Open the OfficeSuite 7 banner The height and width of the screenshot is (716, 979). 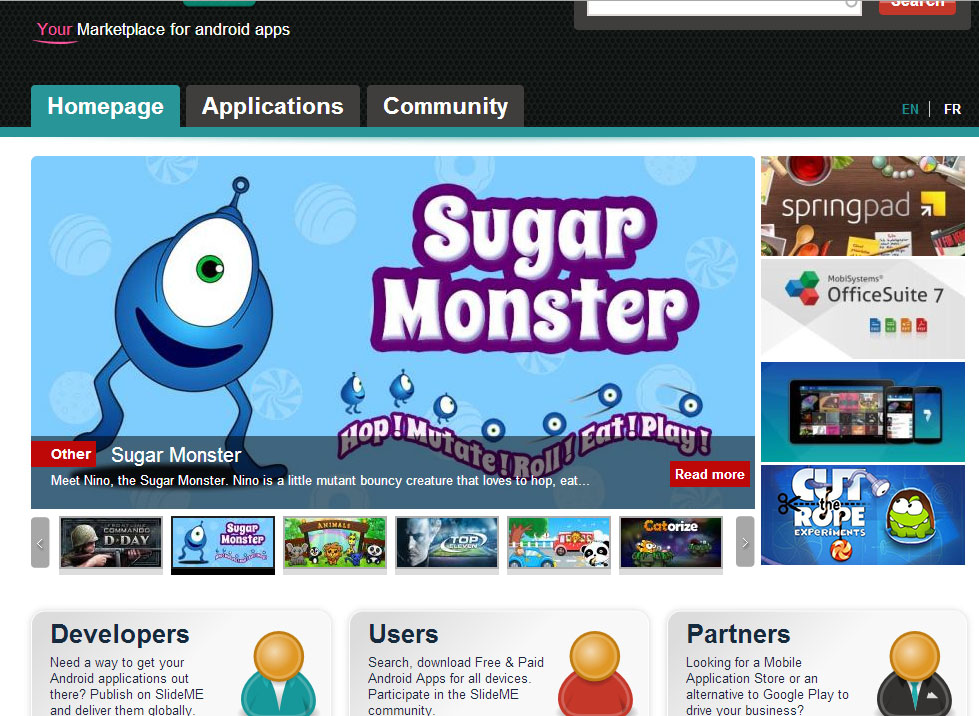click(862, 309)
